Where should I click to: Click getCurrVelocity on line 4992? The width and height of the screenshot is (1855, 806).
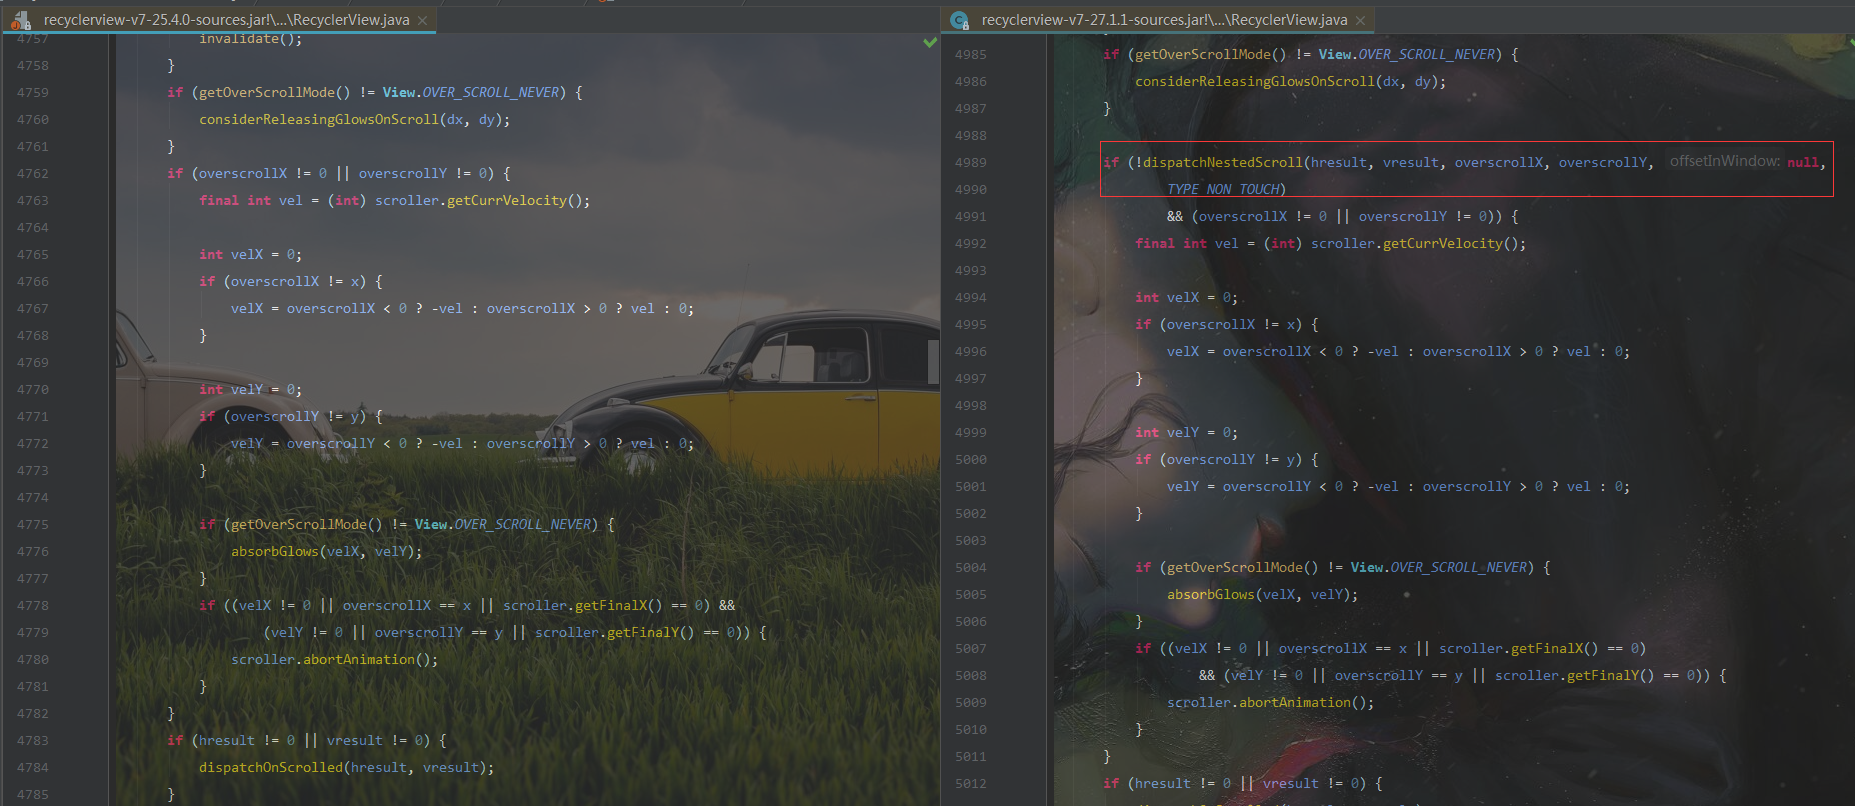point(1443,243)
